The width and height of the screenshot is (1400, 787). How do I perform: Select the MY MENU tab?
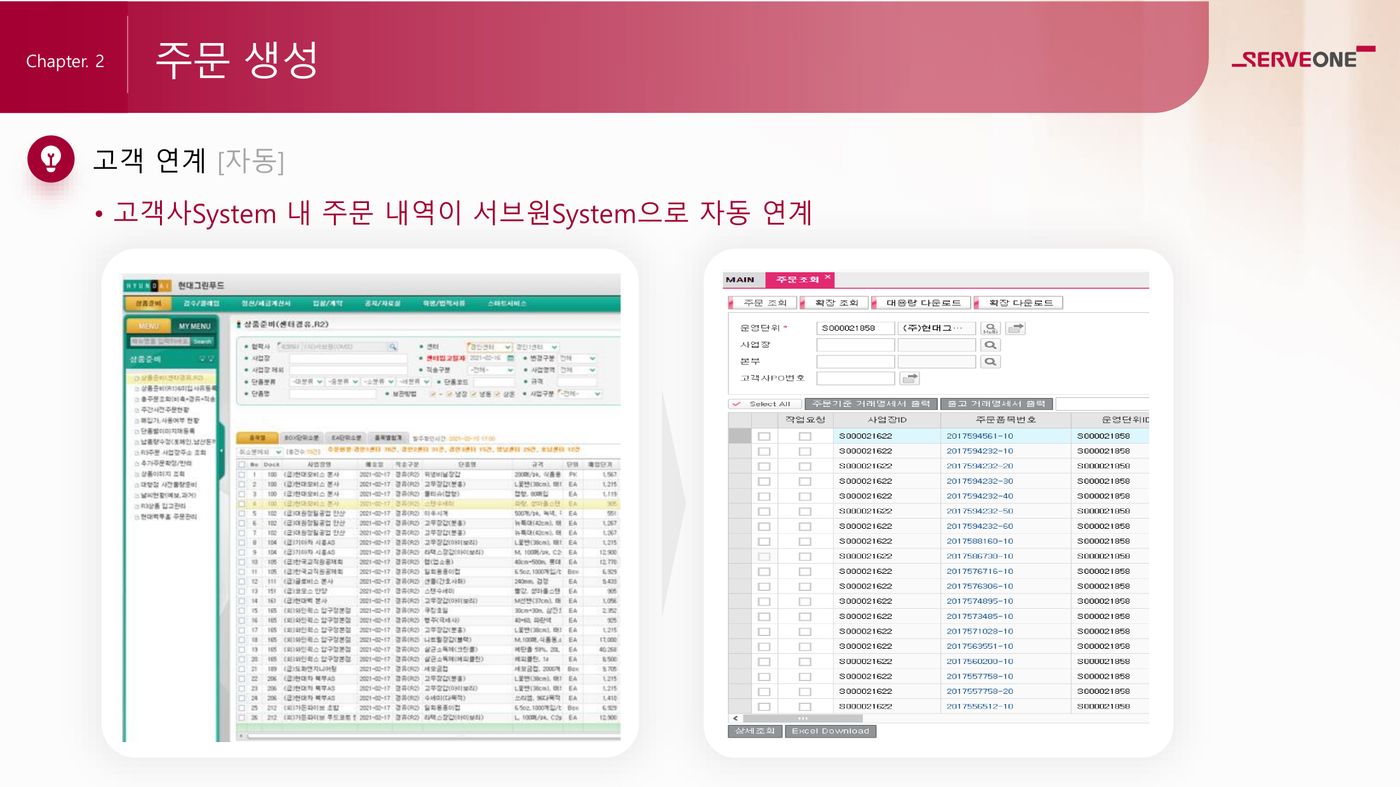[x=194, y=326]
